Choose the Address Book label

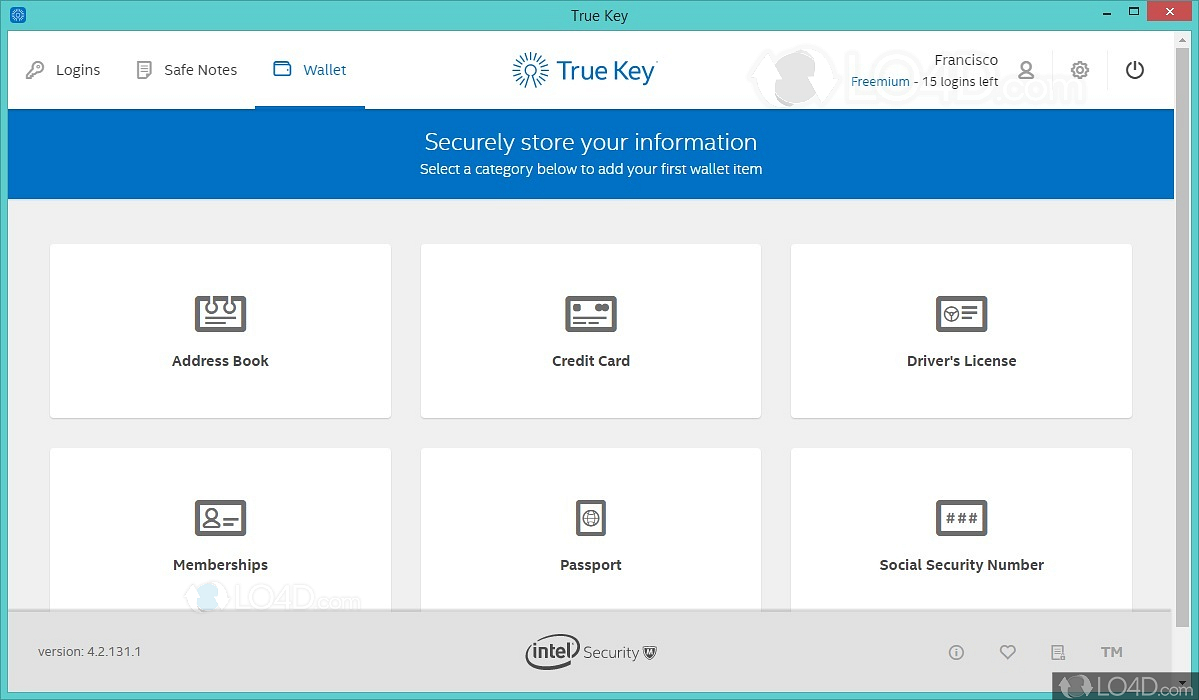220,361
